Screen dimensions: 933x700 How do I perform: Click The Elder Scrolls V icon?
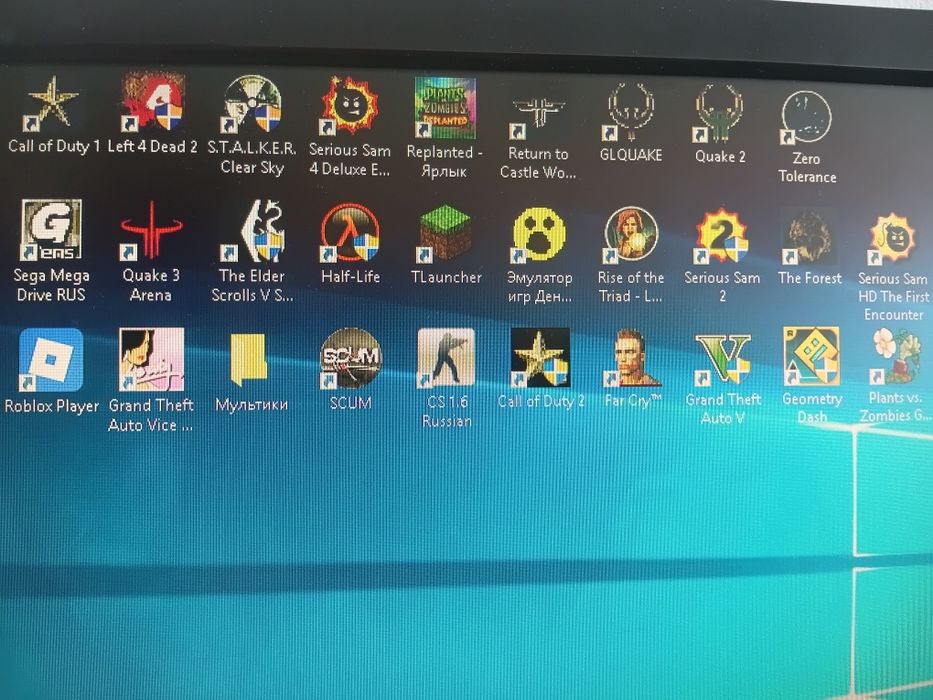point(252,231)
